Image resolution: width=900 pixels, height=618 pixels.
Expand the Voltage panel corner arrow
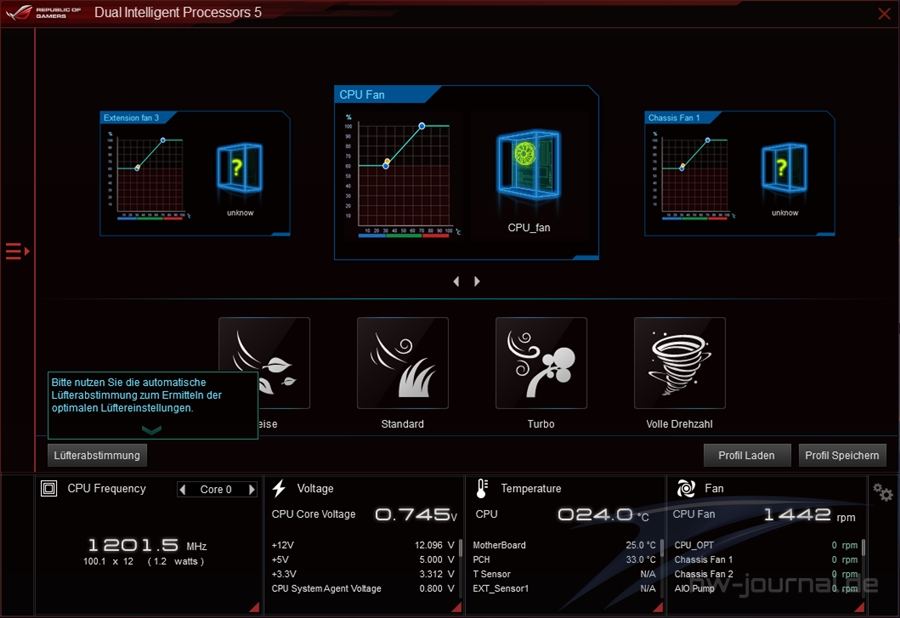pos(457,607)
